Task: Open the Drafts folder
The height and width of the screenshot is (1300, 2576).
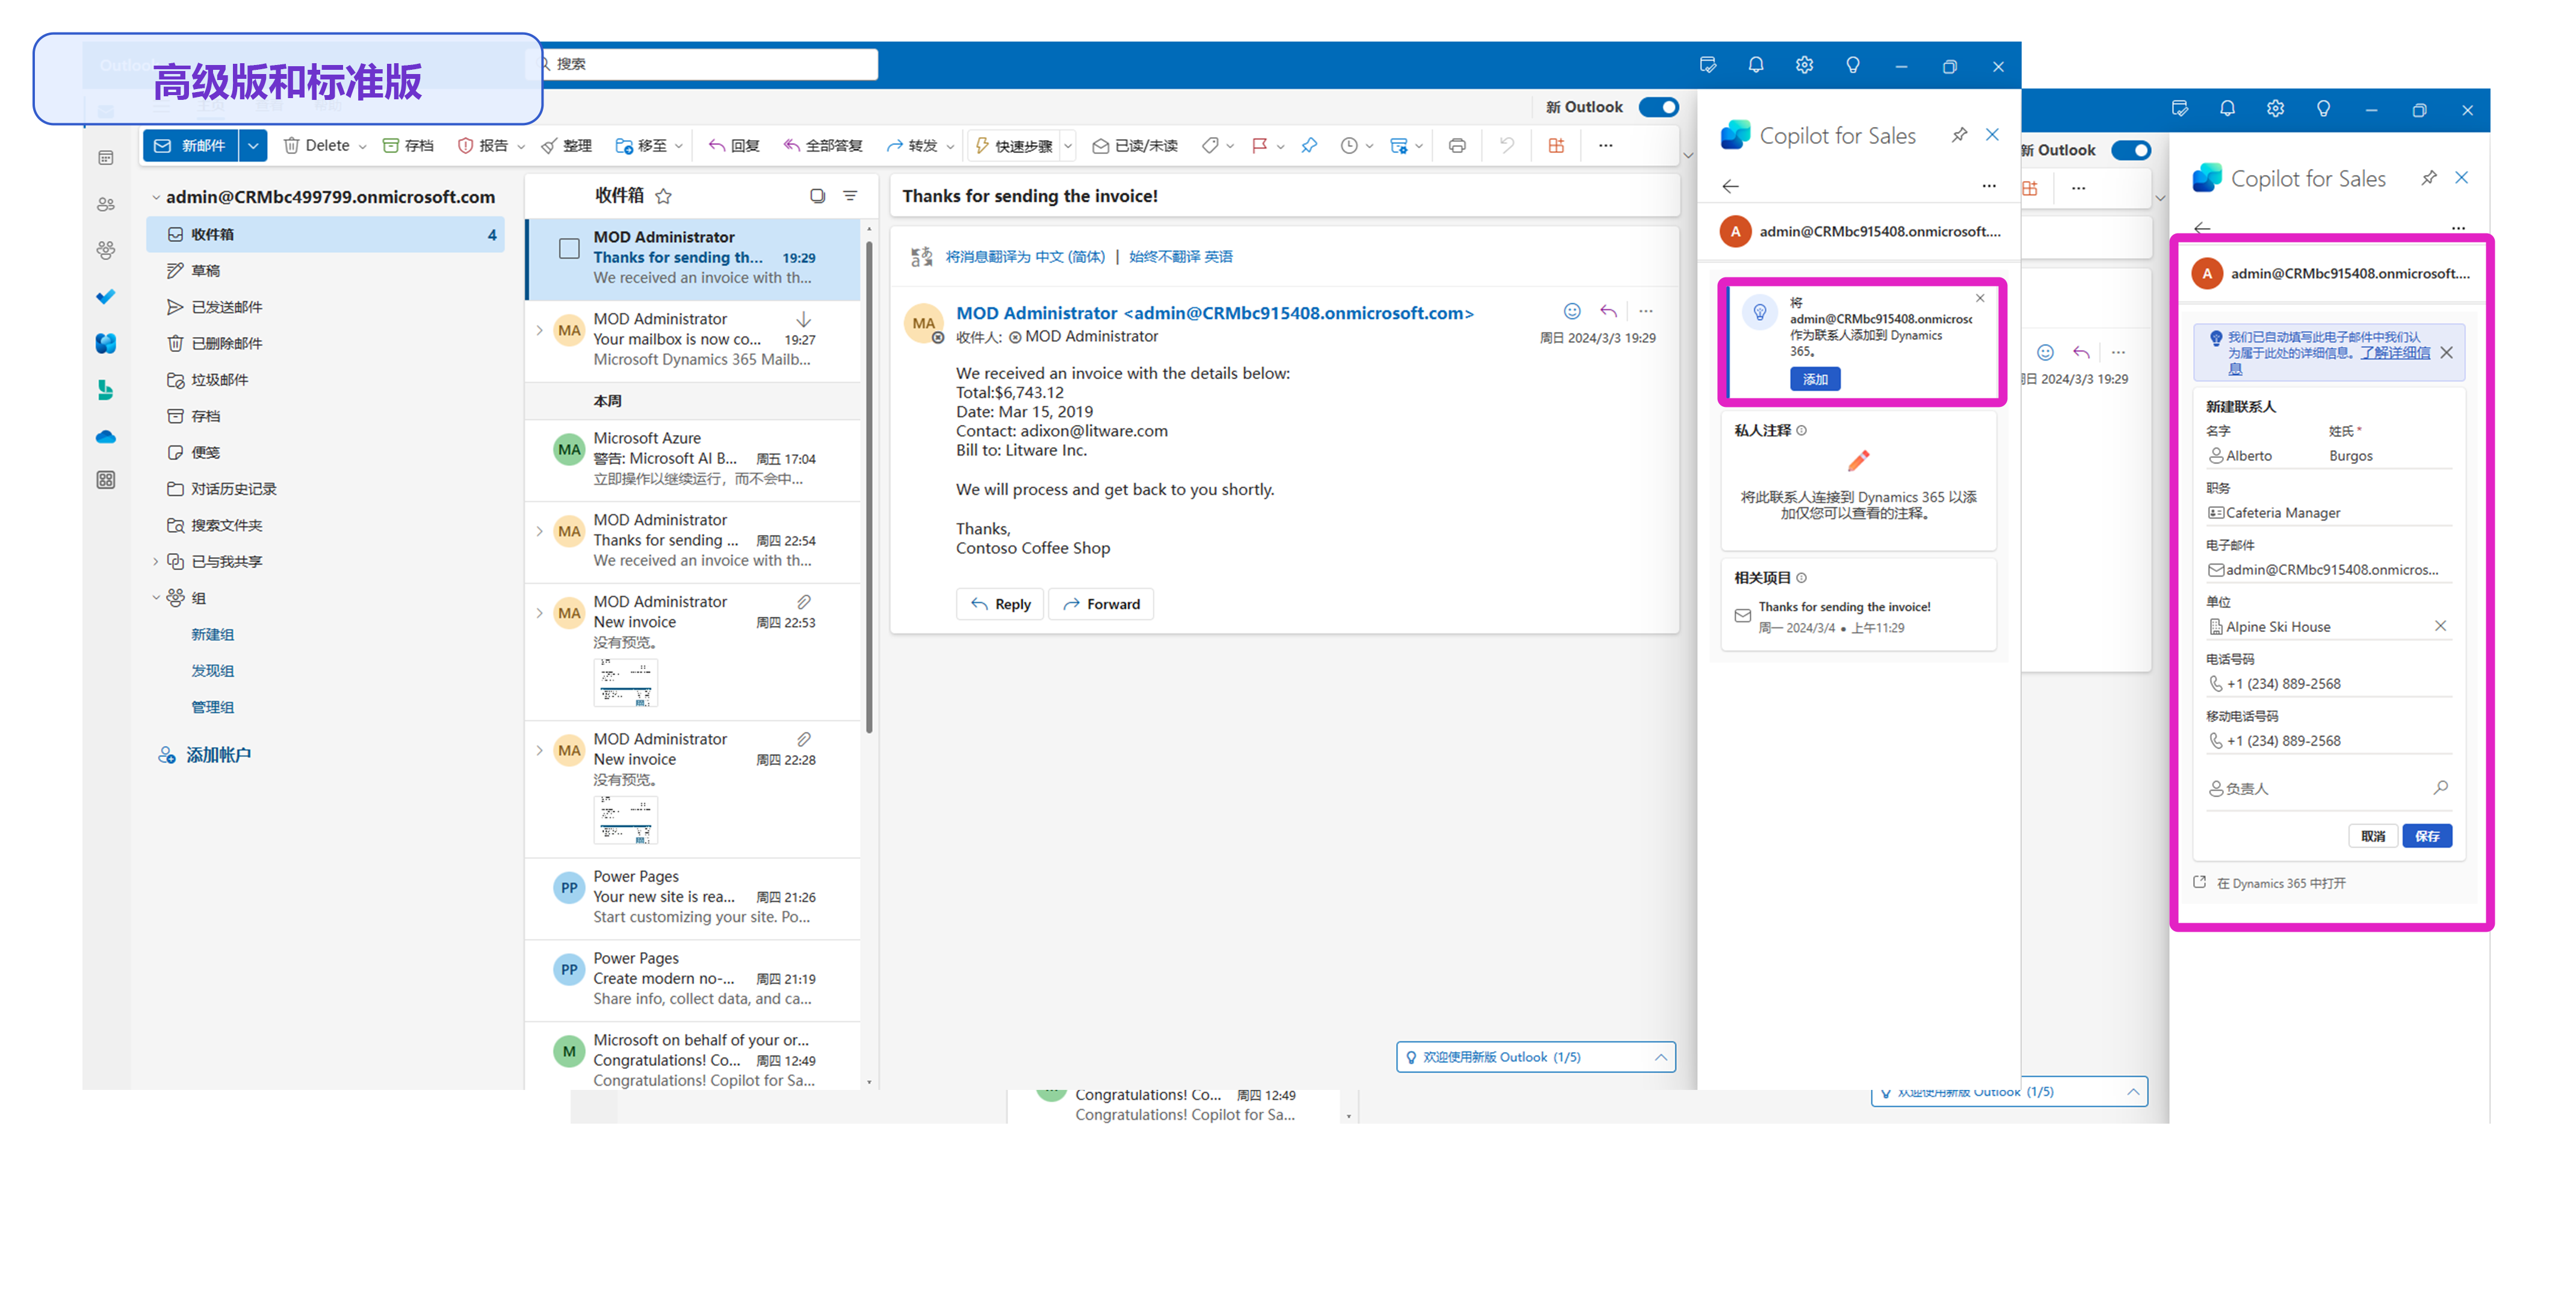Action: [205, 271]
